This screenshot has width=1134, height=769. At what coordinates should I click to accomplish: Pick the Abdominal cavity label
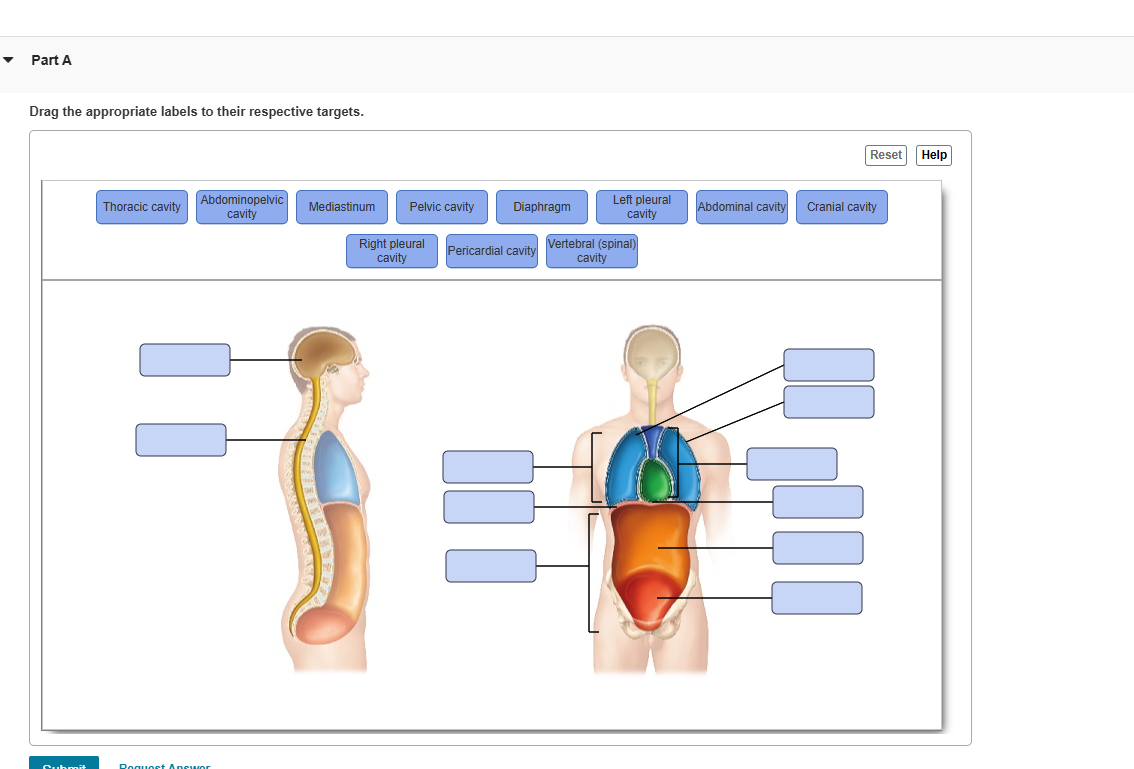(x=742, y=207)
